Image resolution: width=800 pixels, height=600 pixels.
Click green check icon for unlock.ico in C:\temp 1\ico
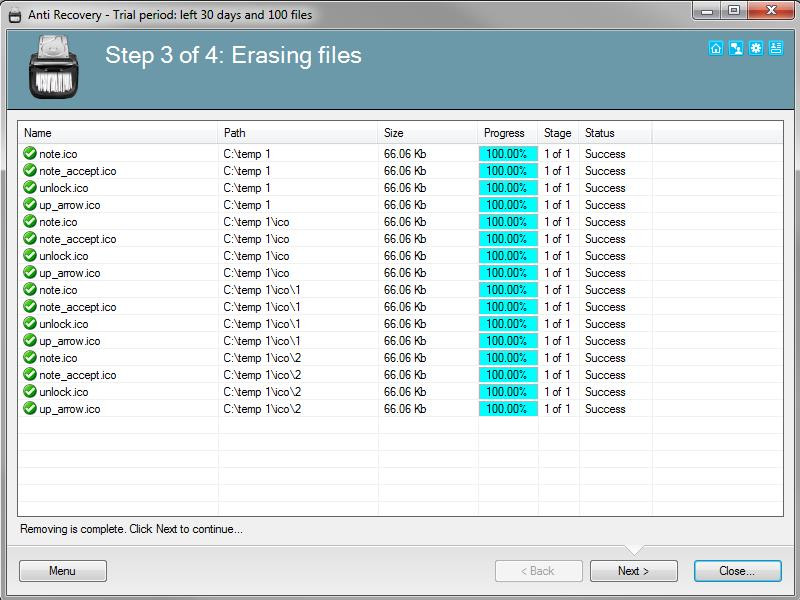[x=30, y=255]
